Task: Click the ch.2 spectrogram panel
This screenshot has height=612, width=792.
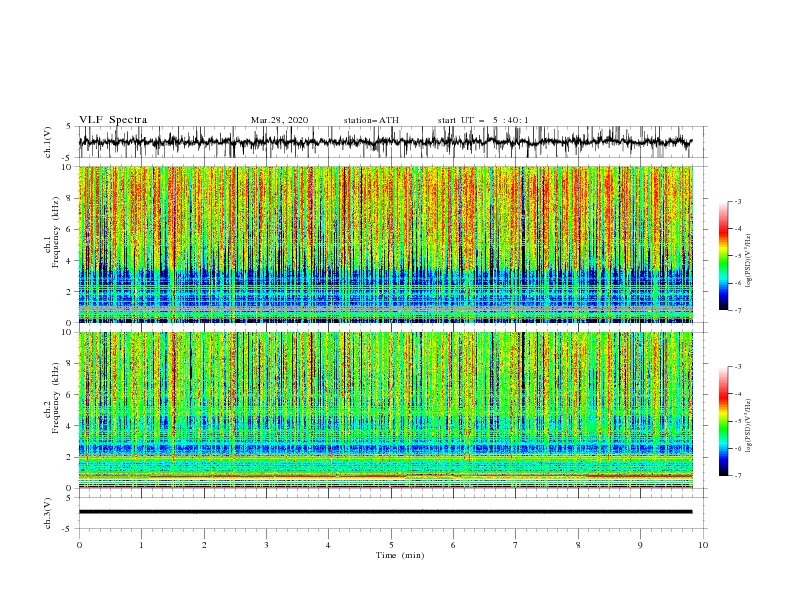Action: click(385, 410)
